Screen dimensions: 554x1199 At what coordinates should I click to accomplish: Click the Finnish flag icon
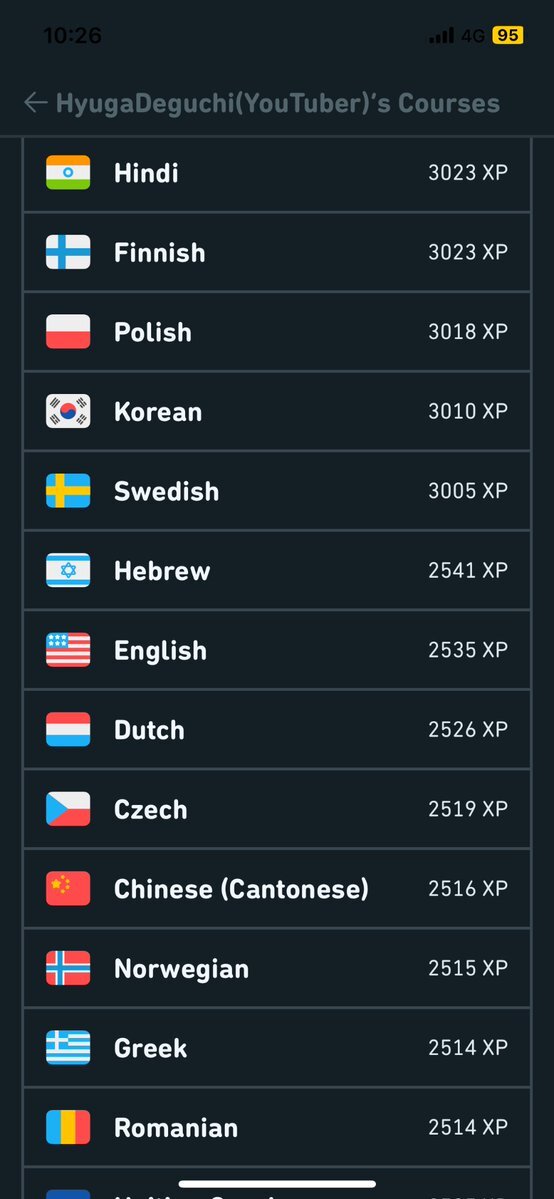(x=68, y=252)
